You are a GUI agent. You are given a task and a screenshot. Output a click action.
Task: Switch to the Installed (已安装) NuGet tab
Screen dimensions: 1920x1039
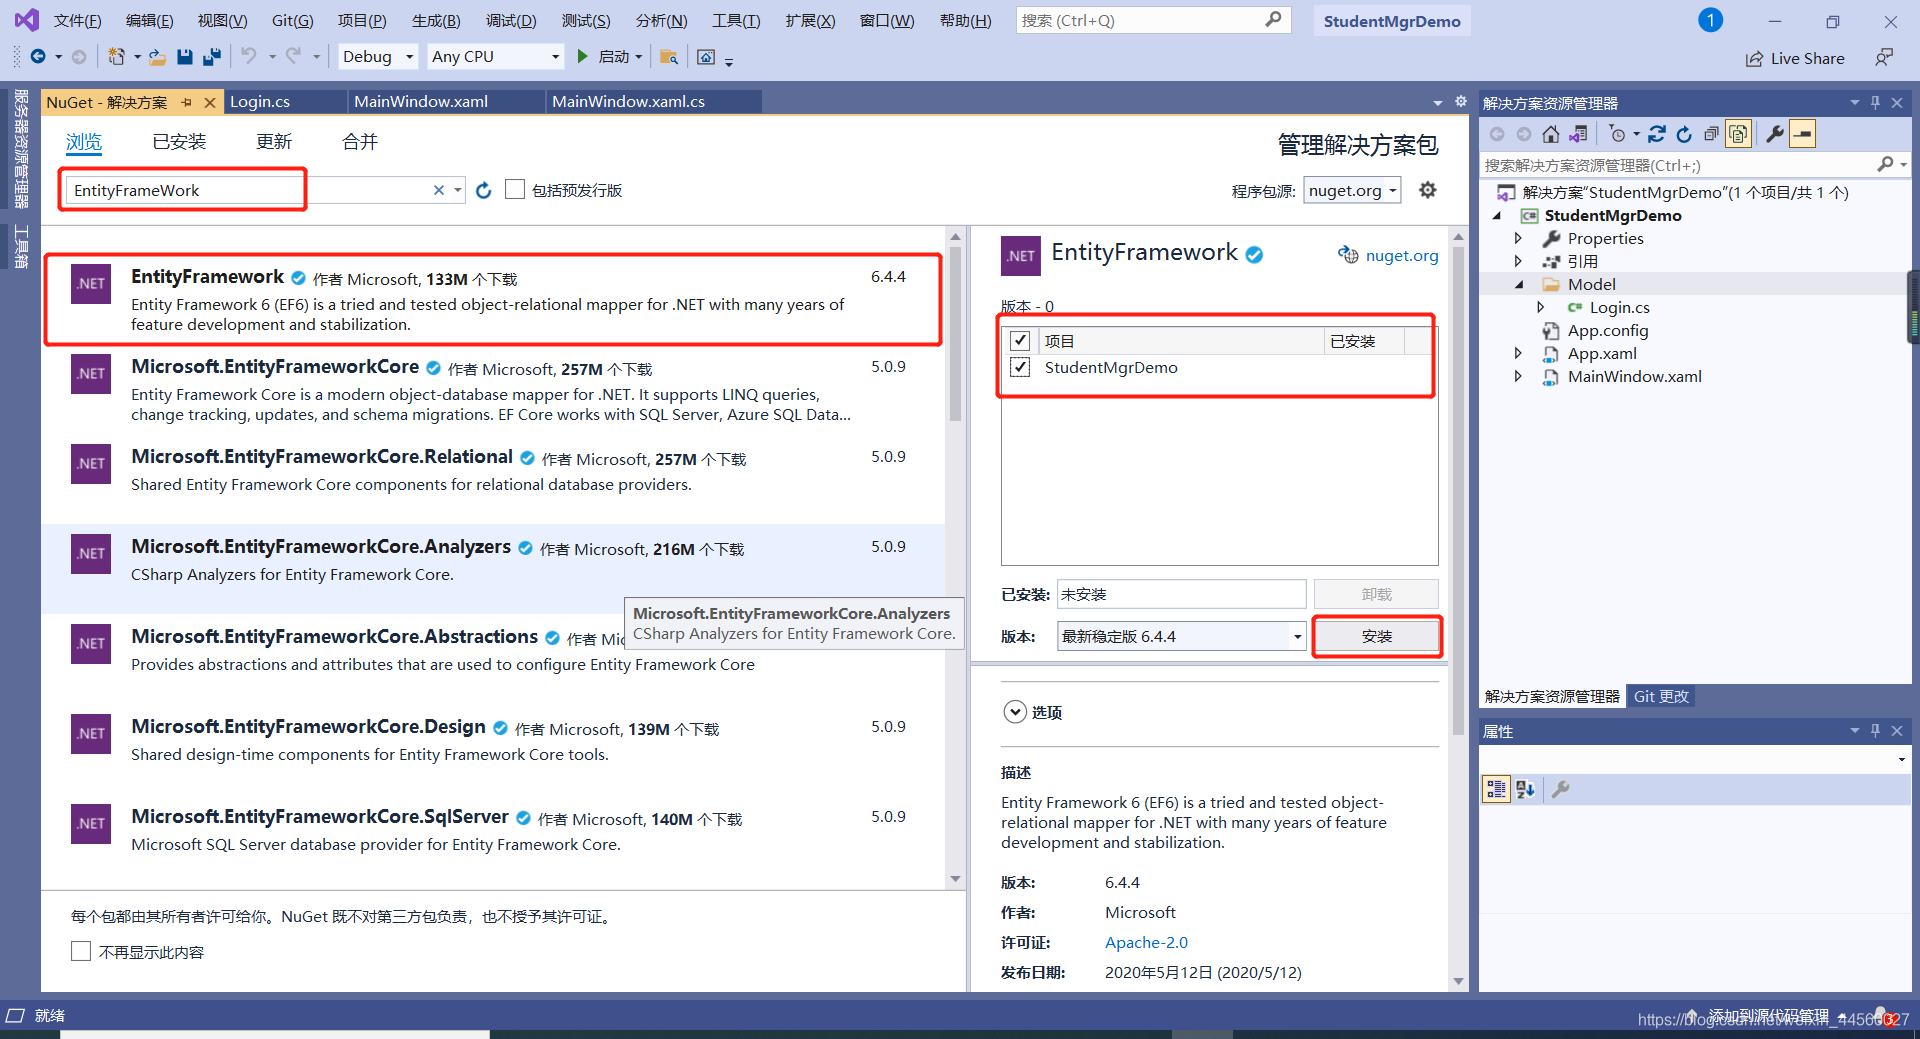(x=179, y=142)
